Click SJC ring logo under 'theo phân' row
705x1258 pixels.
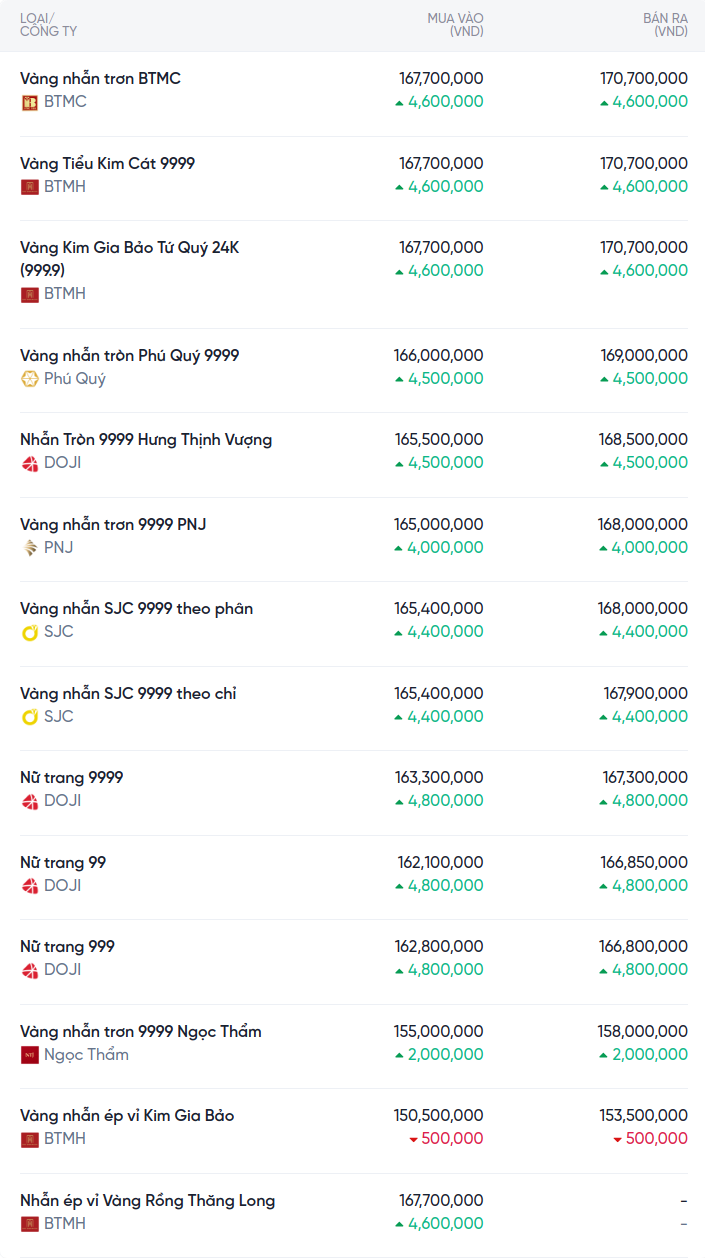click(x=30, y=632)
